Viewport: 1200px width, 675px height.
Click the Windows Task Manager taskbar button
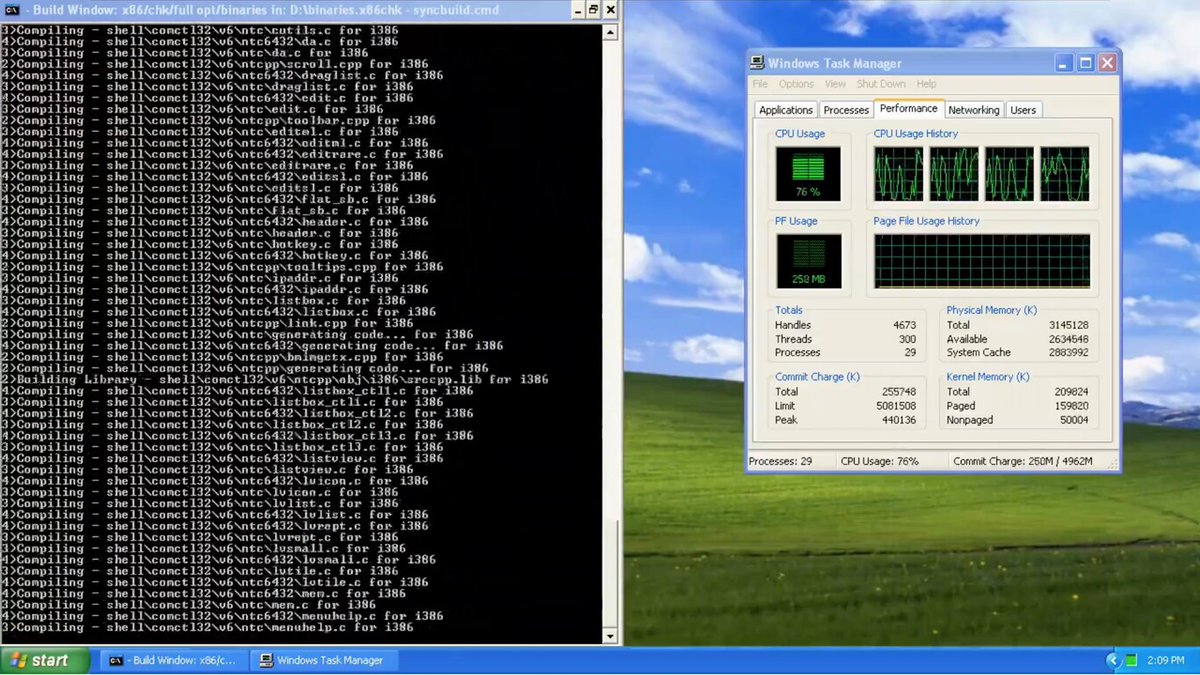point(322,660)
